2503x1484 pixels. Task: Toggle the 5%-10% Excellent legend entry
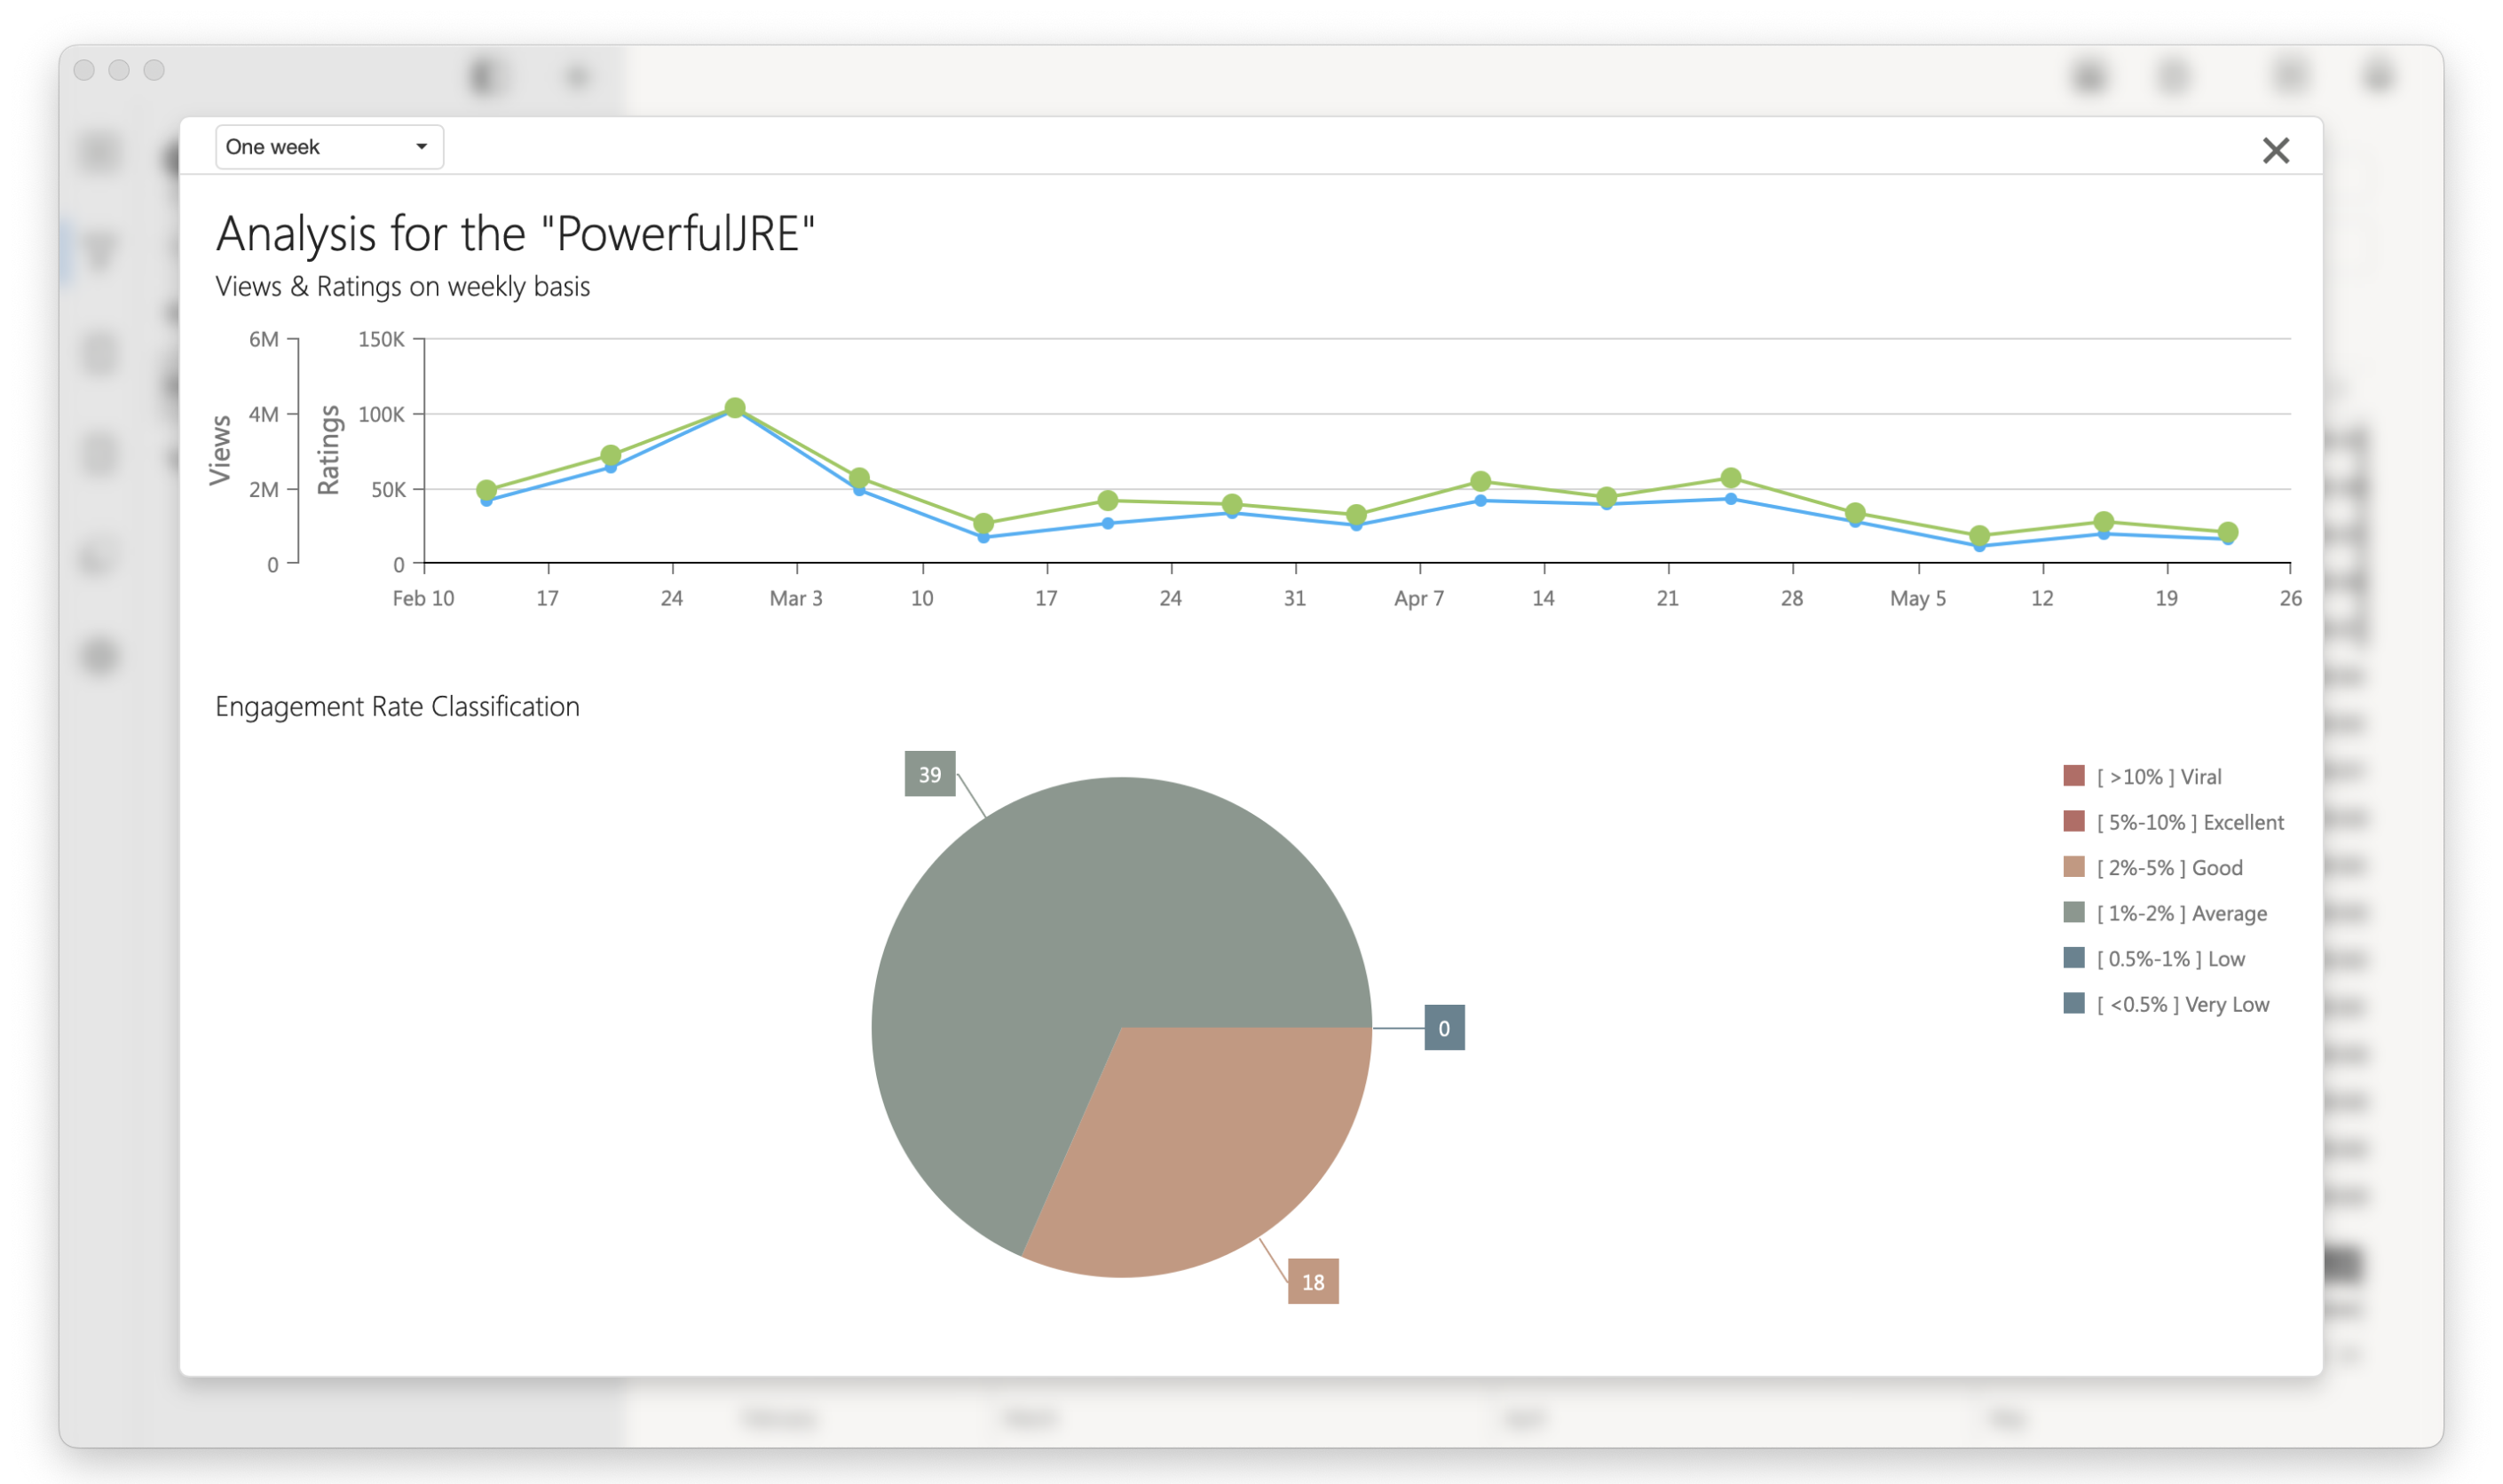click(2189, 822)
